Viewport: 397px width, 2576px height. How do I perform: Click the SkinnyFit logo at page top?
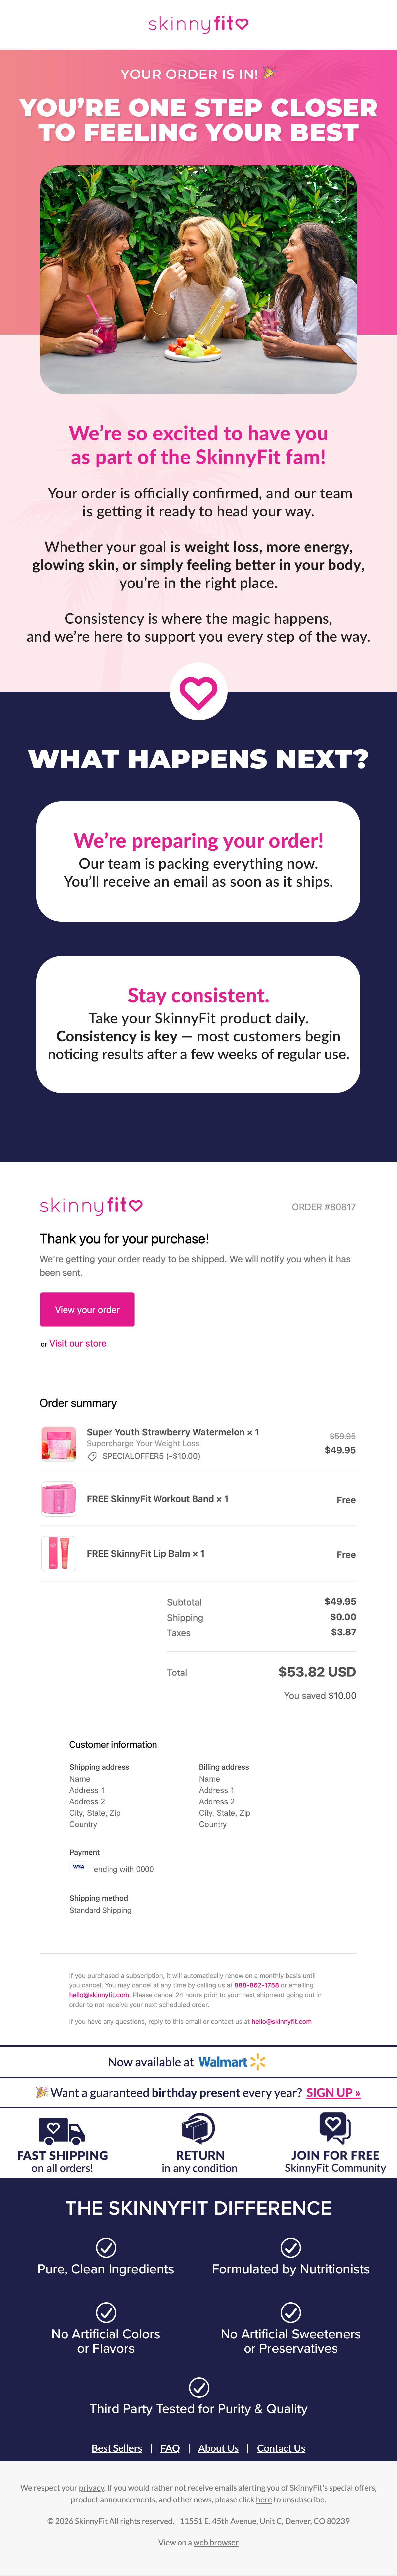coord(198,24)
